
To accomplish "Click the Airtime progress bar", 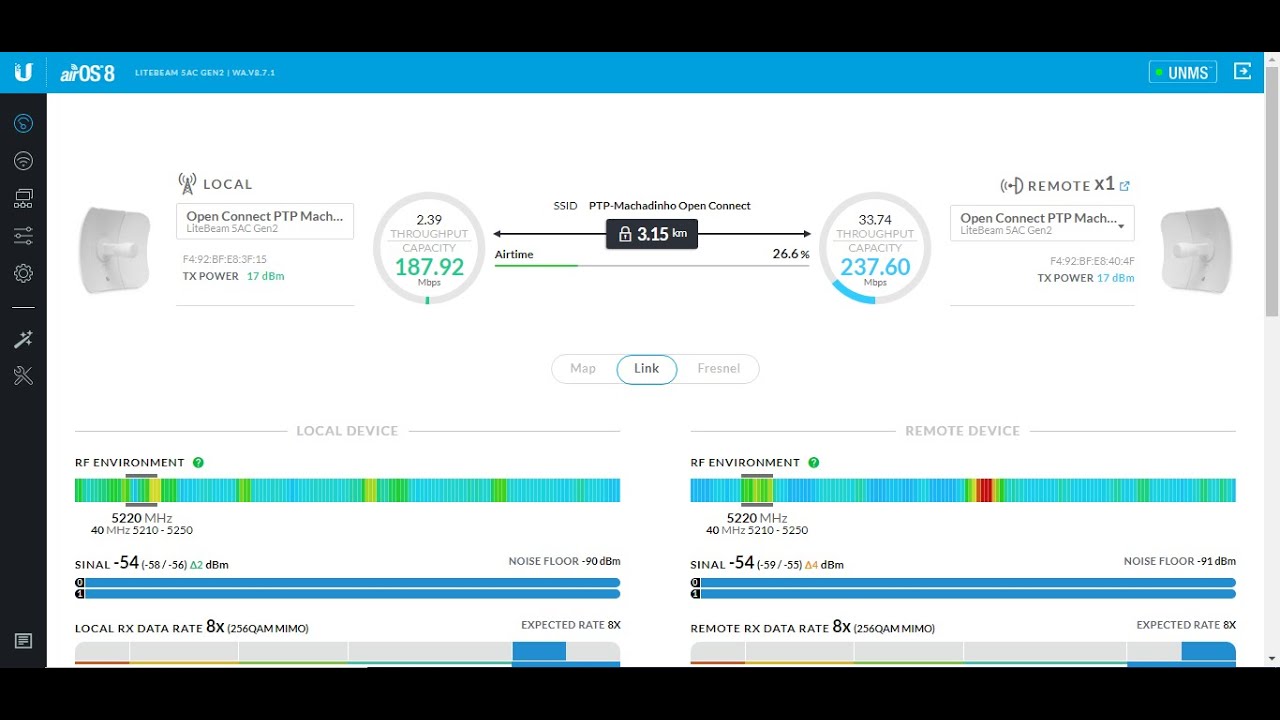I will point(652,266).
